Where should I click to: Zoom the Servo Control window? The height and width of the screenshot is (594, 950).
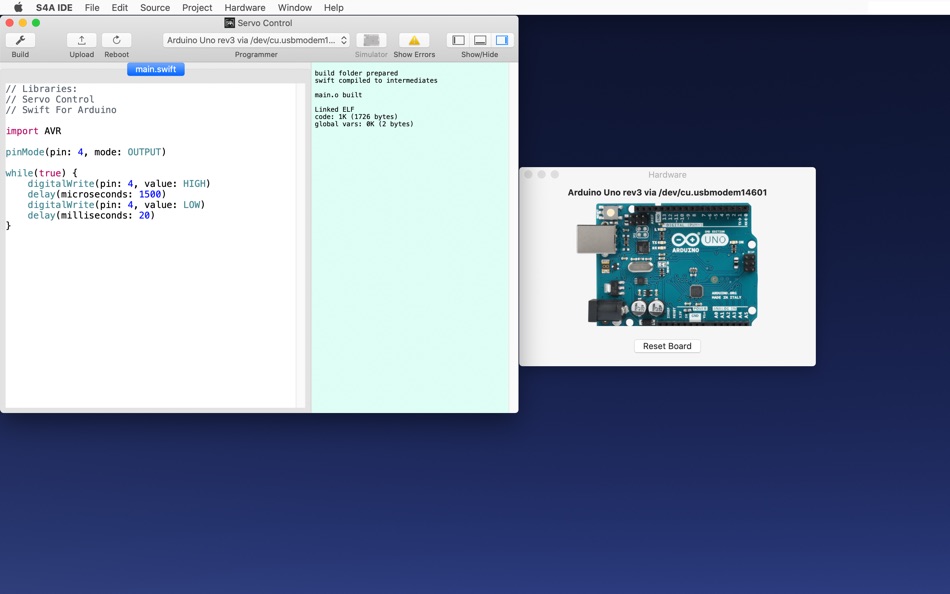coord(36,23)
